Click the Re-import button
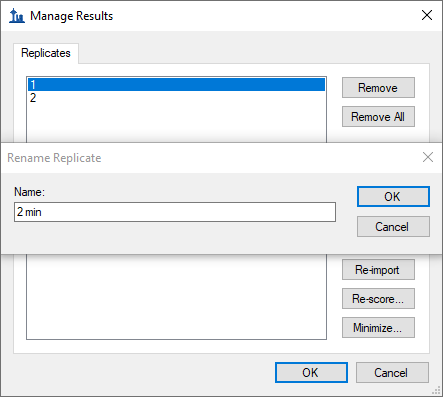The height and width of the screenshot is (397, 443). coord(378,270)
